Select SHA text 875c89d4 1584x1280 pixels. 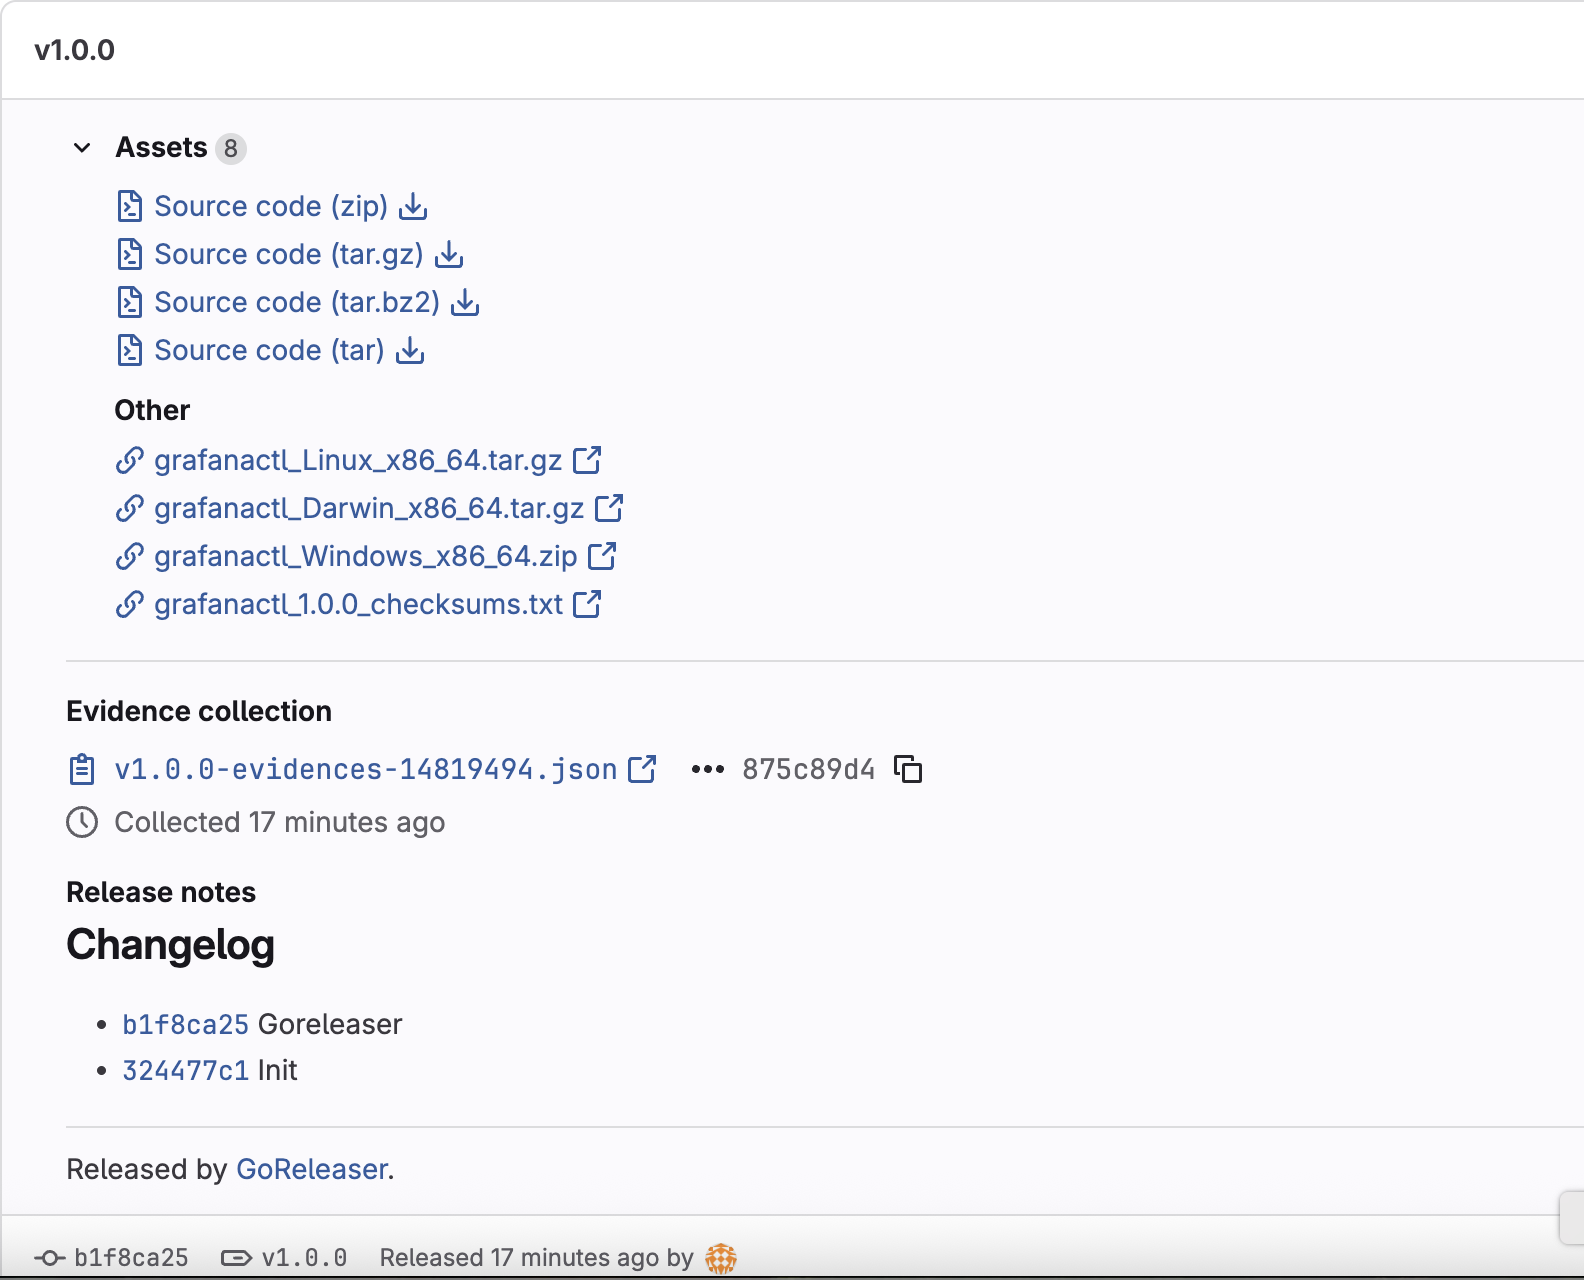808,769
